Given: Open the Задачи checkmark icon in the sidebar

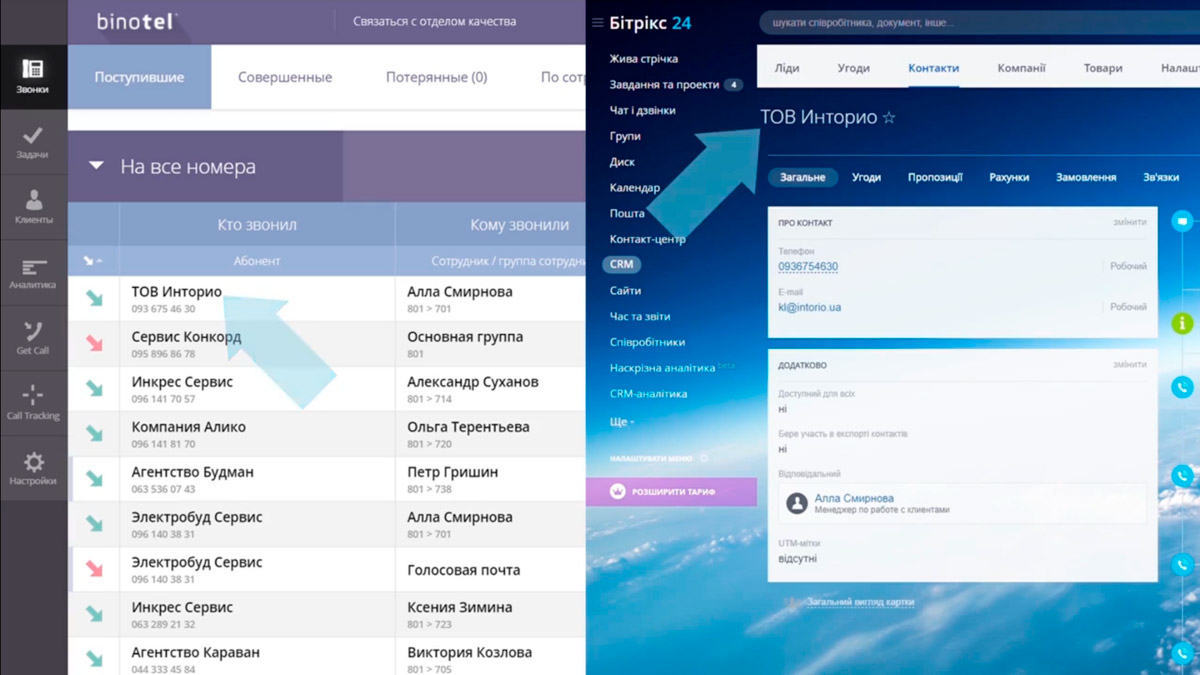Looking at the screenshot, I should click(x=33, y=135).
